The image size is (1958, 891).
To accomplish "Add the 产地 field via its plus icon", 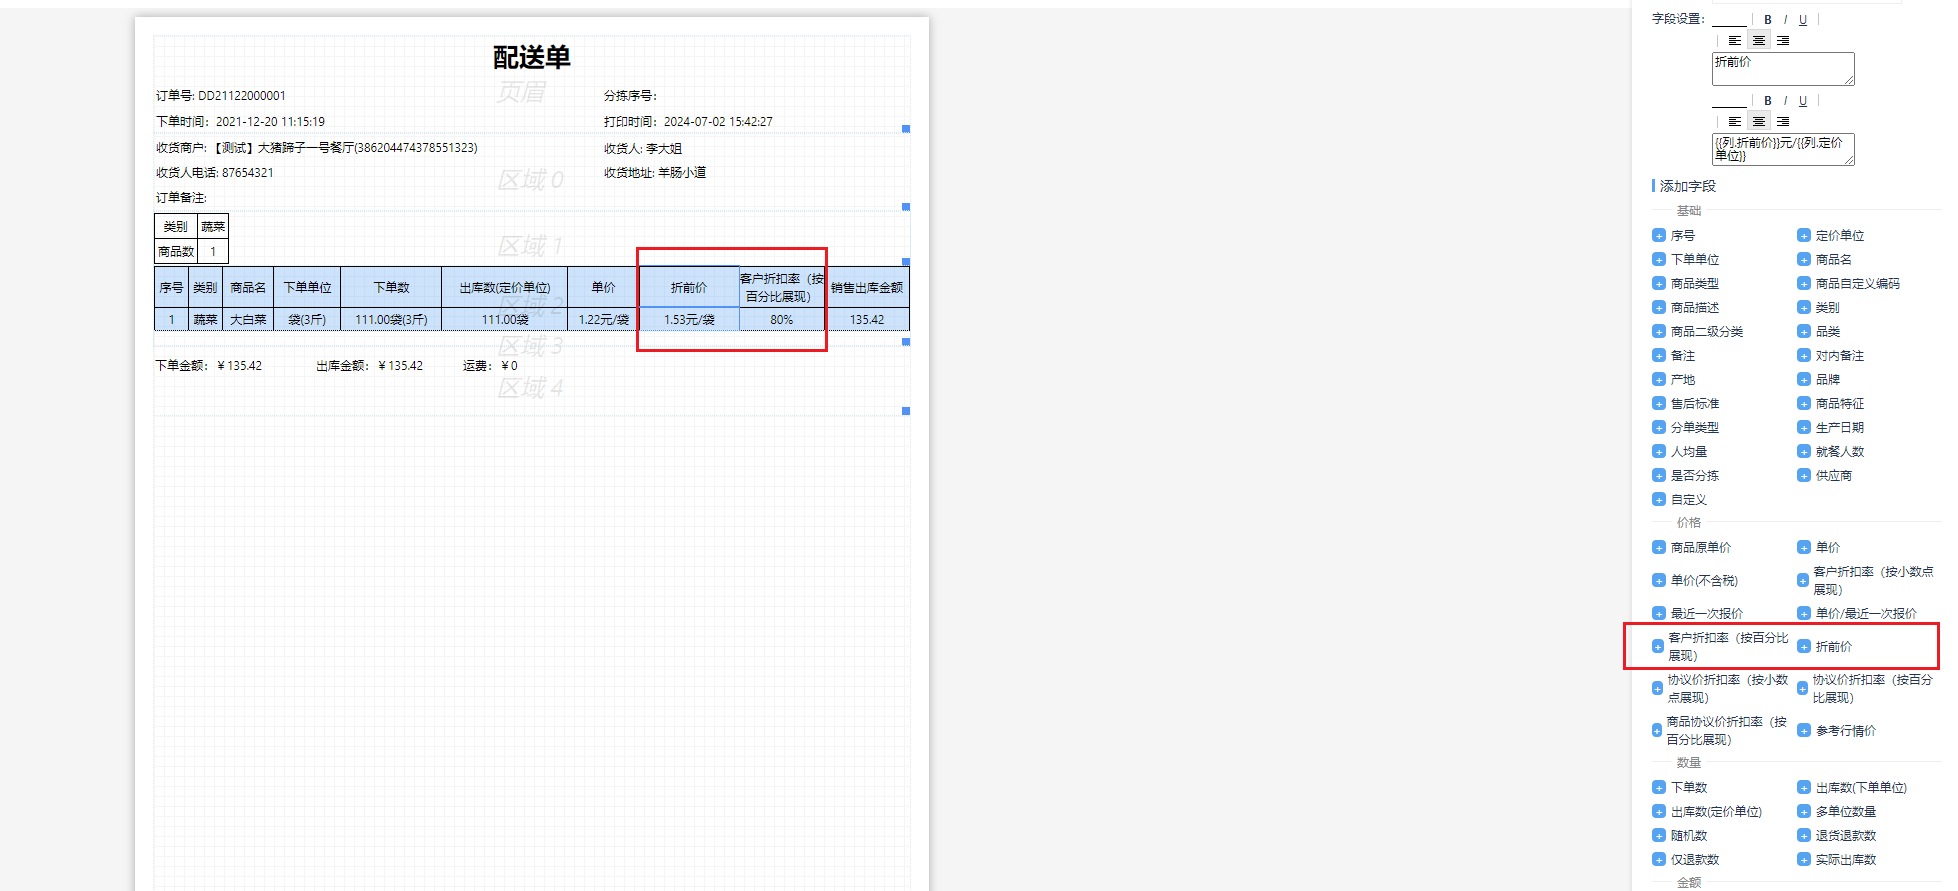I will (1659, 380).
